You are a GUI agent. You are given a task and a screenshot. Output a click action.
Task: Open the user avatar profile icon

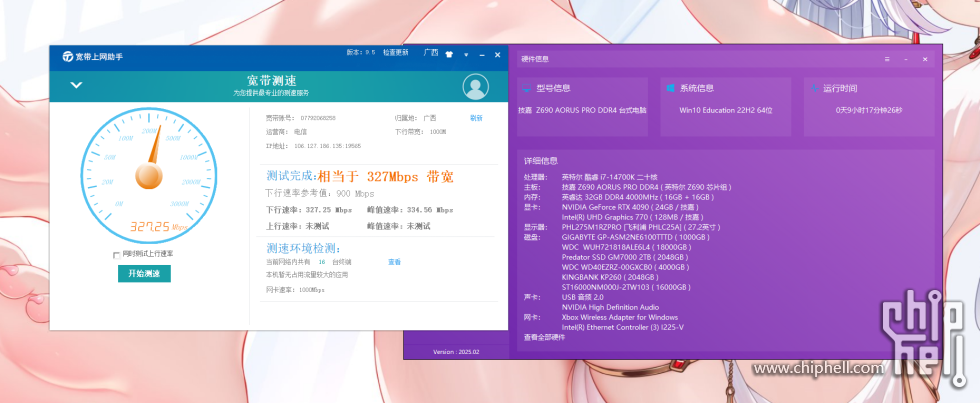pyautogui.click(x=476, y=86)
